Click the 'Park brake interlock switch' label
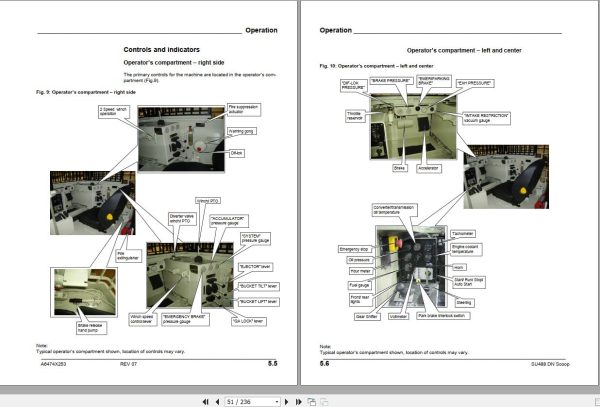This screenshot has height=407, width=600. [x=443, y=316]
